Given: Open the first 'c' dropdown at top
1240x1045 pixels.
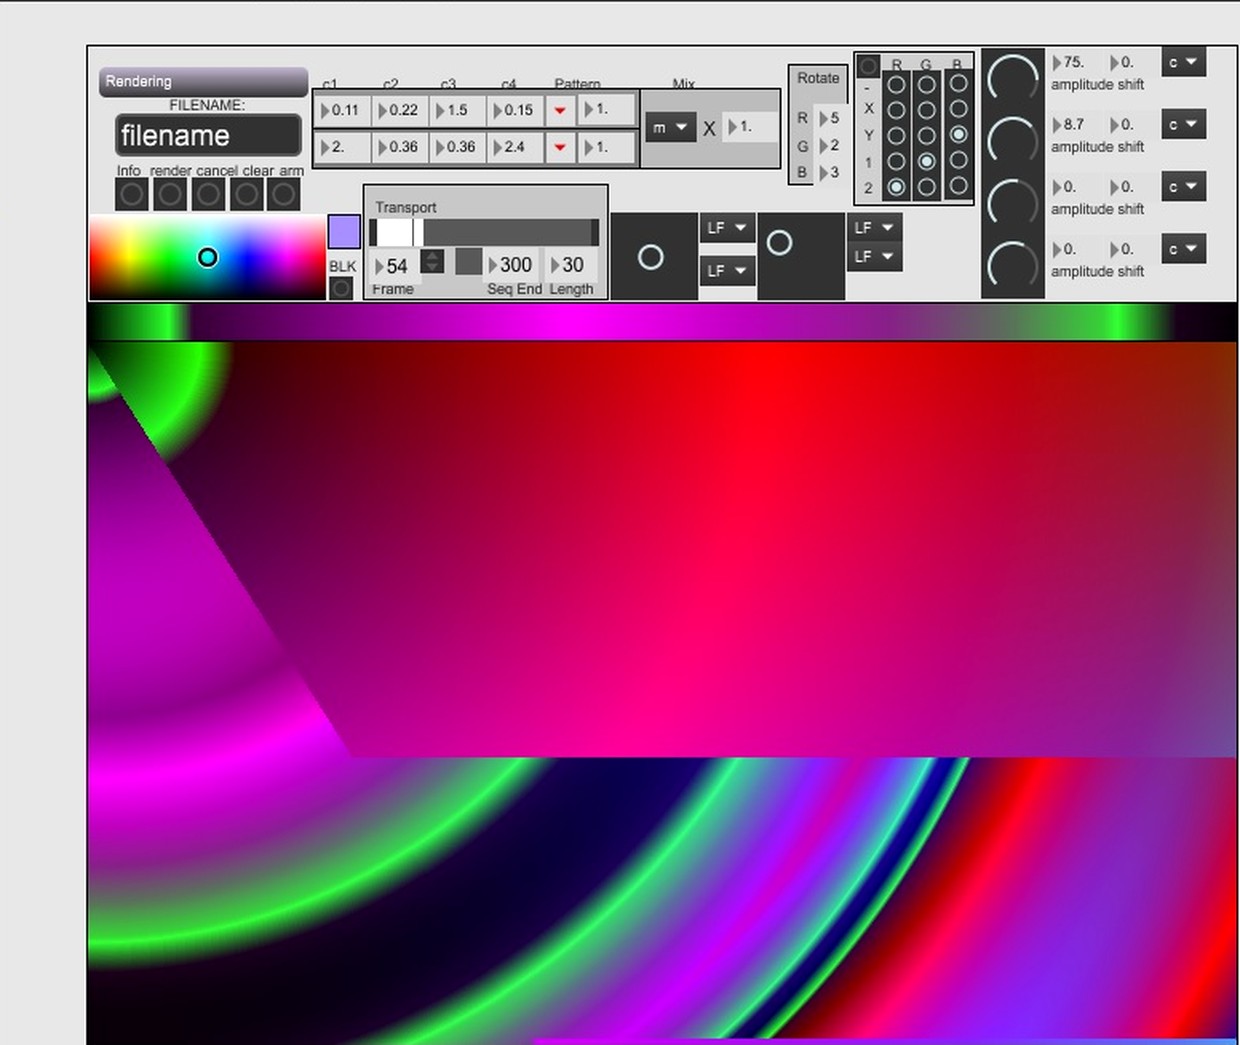Looking at the screenshot, I should (x=1183, y=62).
